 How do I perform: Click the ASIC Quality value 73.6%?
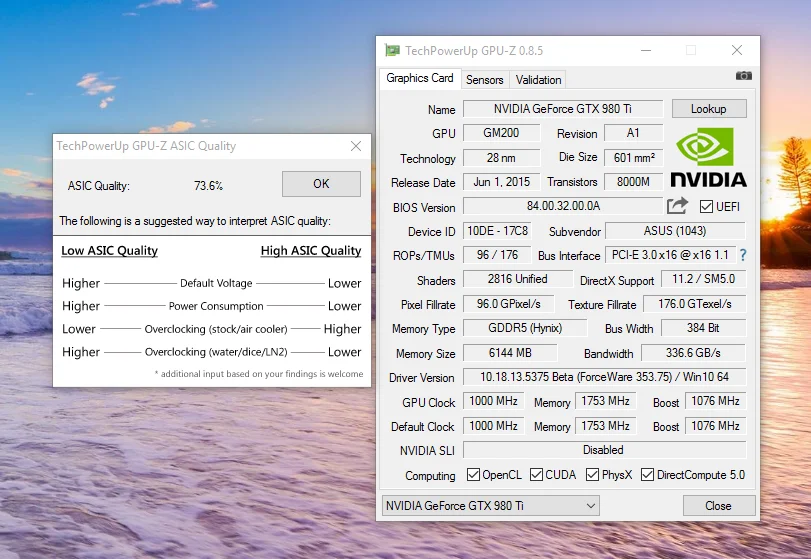pyautogui.click(x=208, y=186)
